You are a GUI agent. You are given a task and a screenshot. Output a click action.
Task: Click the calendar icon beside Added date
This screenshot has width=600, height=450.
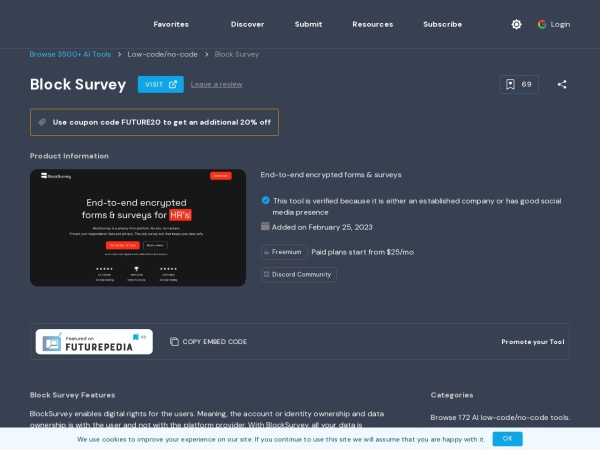coord(265,227)
